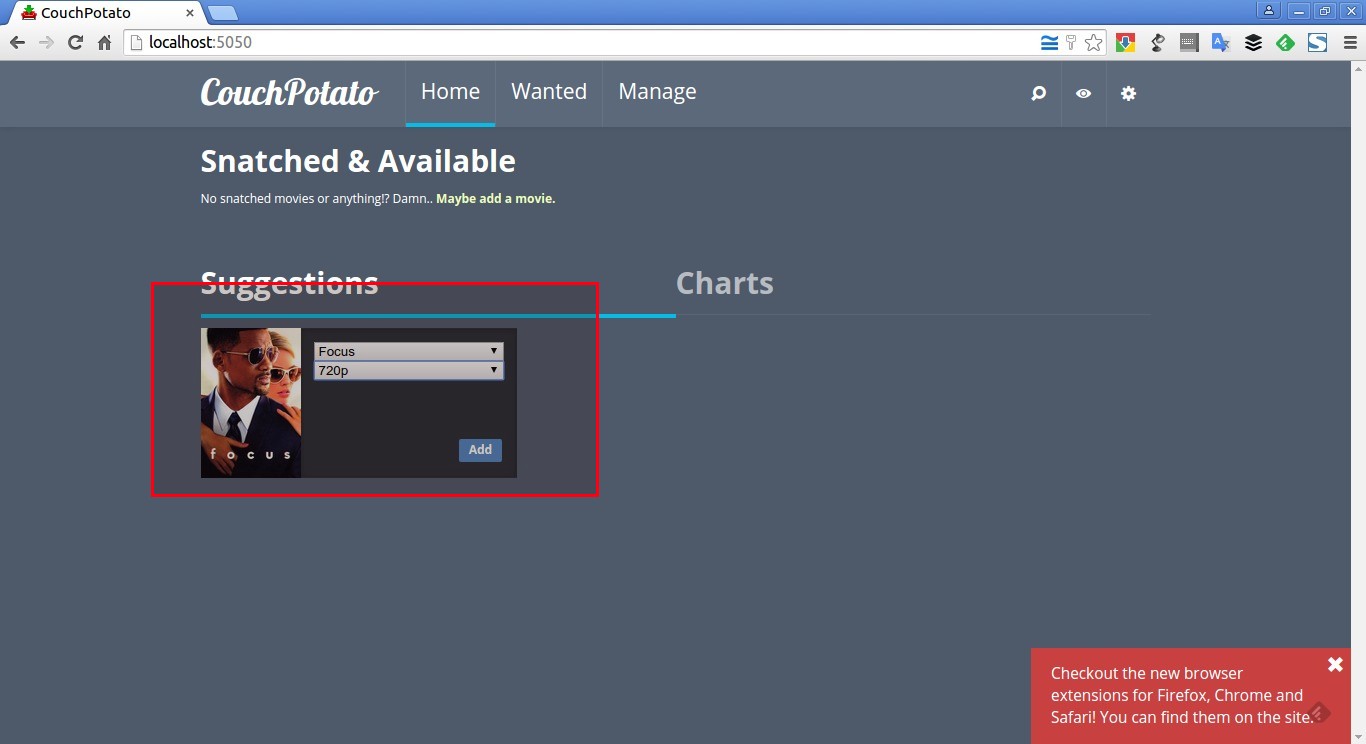Open the CouchPotato search icon

click(1038, 93)
